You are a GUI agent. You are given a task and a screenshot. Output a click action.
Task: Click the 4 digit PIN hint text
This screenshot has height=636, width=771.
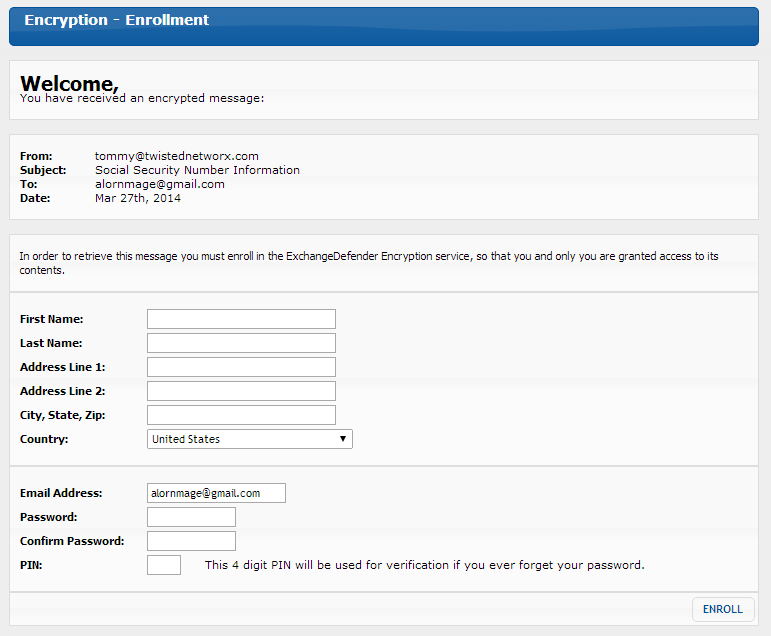point(424,565)
